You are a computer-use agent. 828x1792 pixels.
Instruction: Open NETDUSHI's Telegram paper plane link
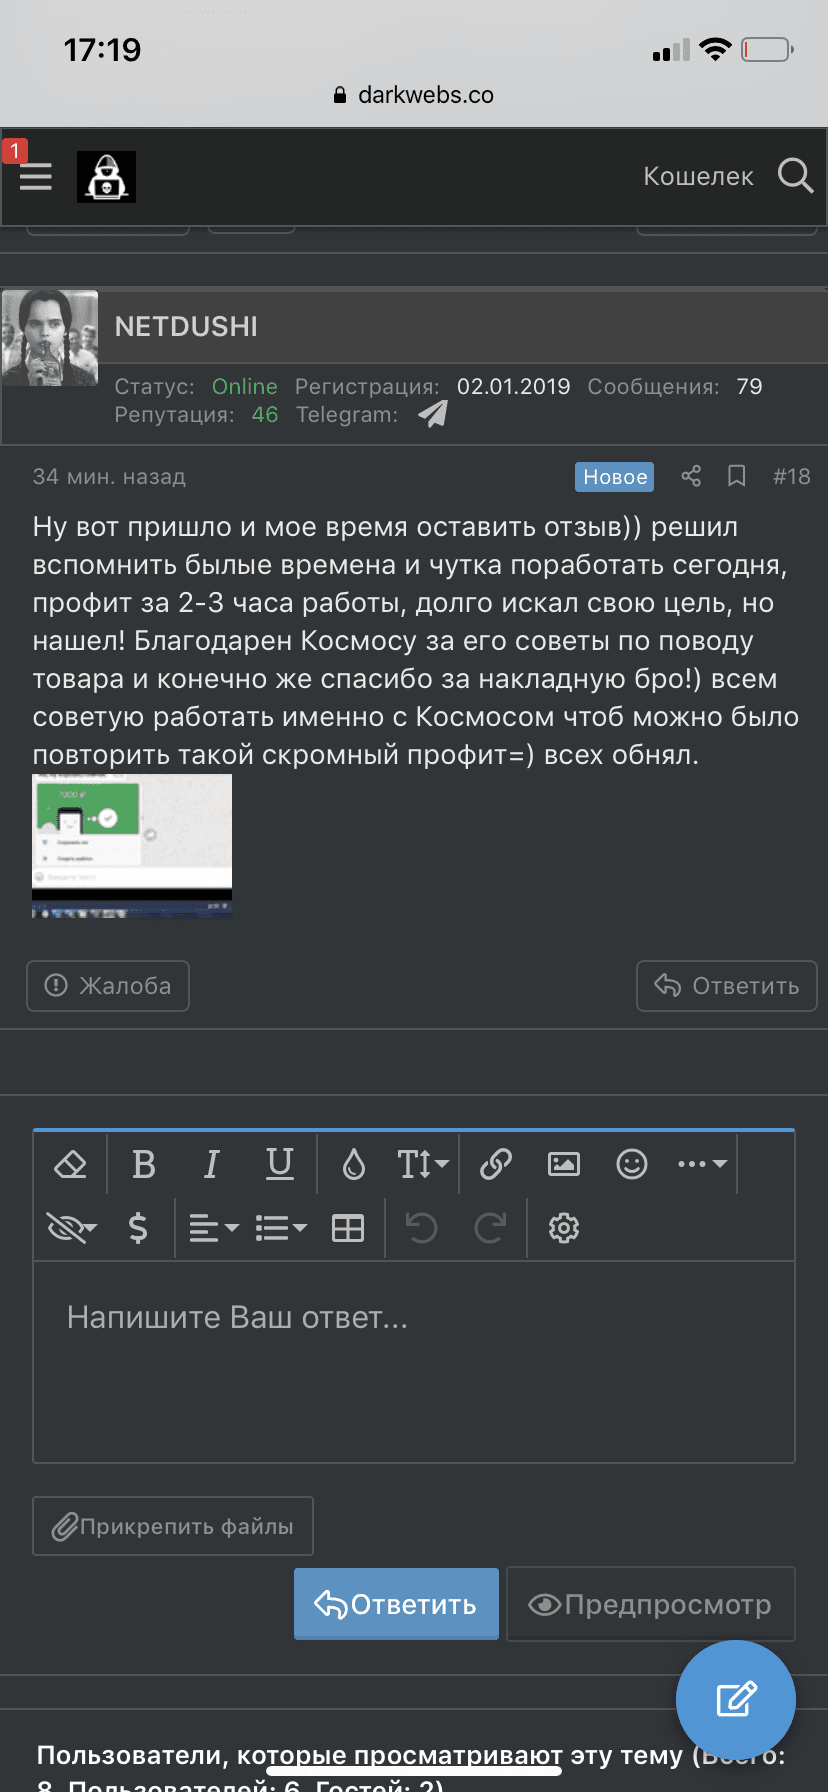tap(433, 414)
